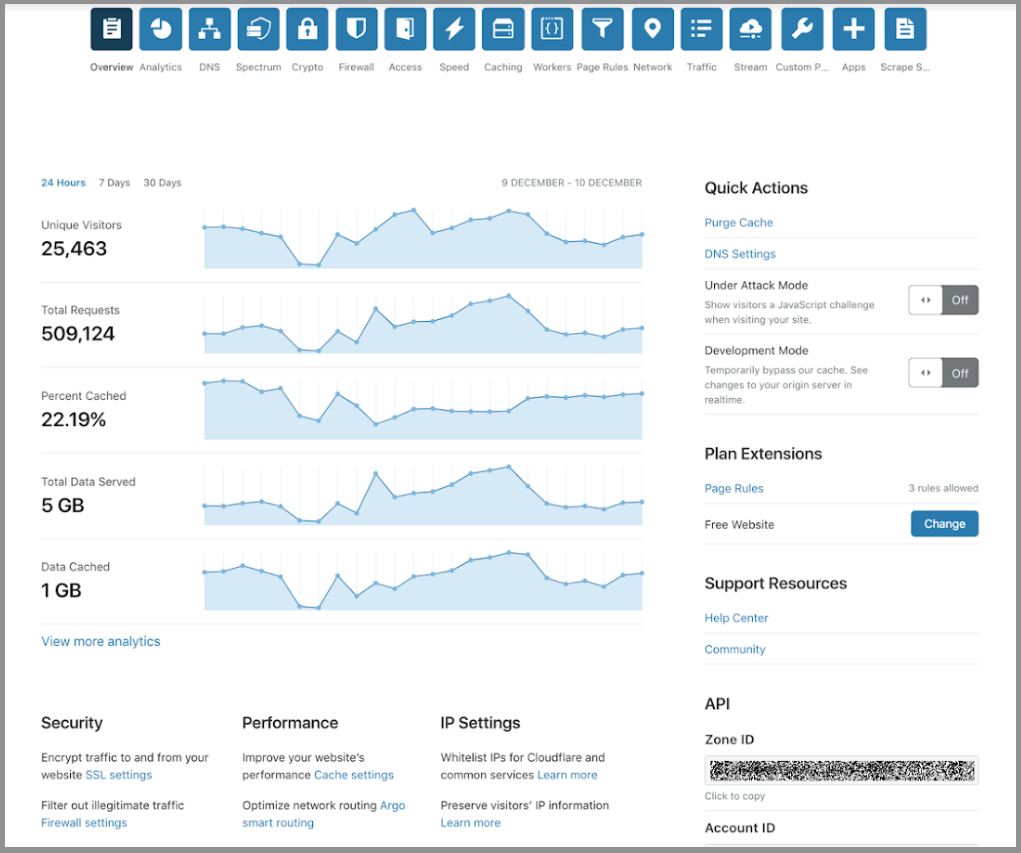Switch analytics range to 30 Days
This screenshot has width=1021, height=853.
[x=162, y=183]
